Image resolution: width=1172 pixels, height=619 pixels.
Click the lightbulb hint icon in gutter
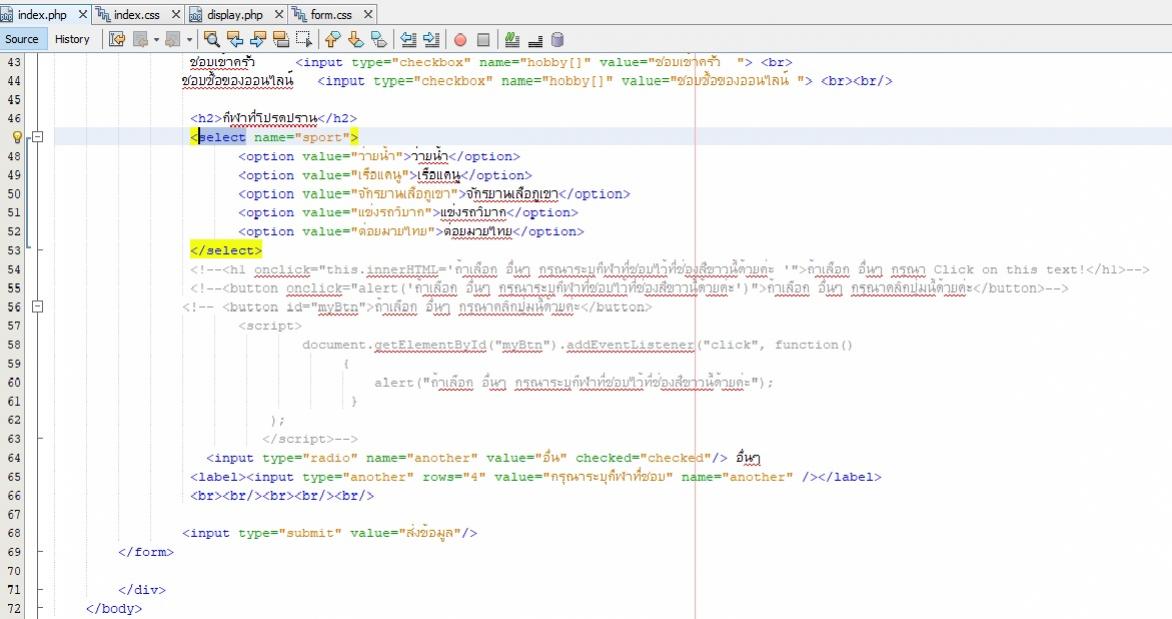click(16, 137)
